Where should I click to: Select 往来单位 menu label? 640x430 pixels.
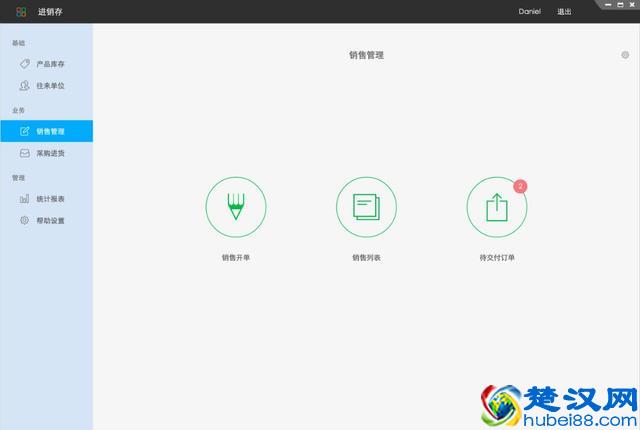tap(51, 86)
